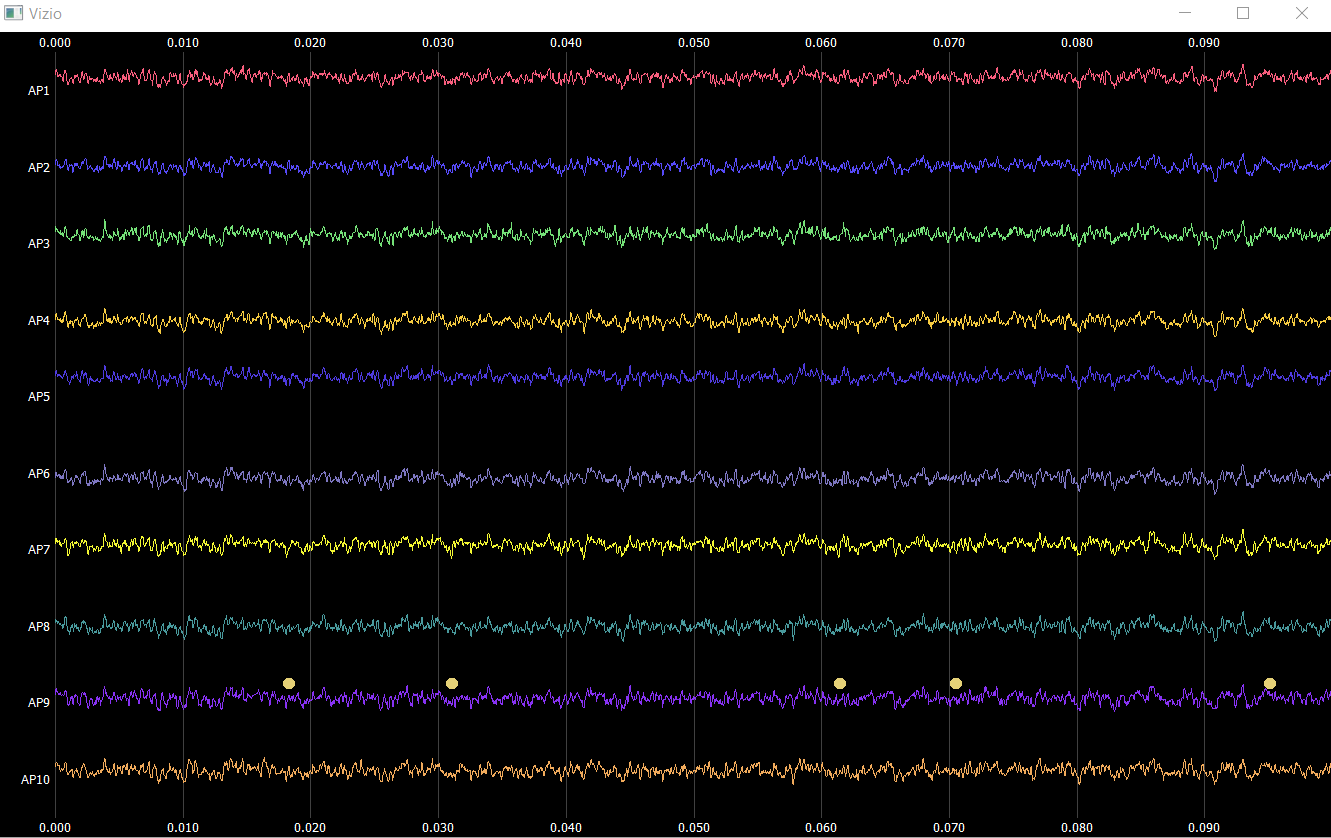Select the AP5 channel label

38,397
